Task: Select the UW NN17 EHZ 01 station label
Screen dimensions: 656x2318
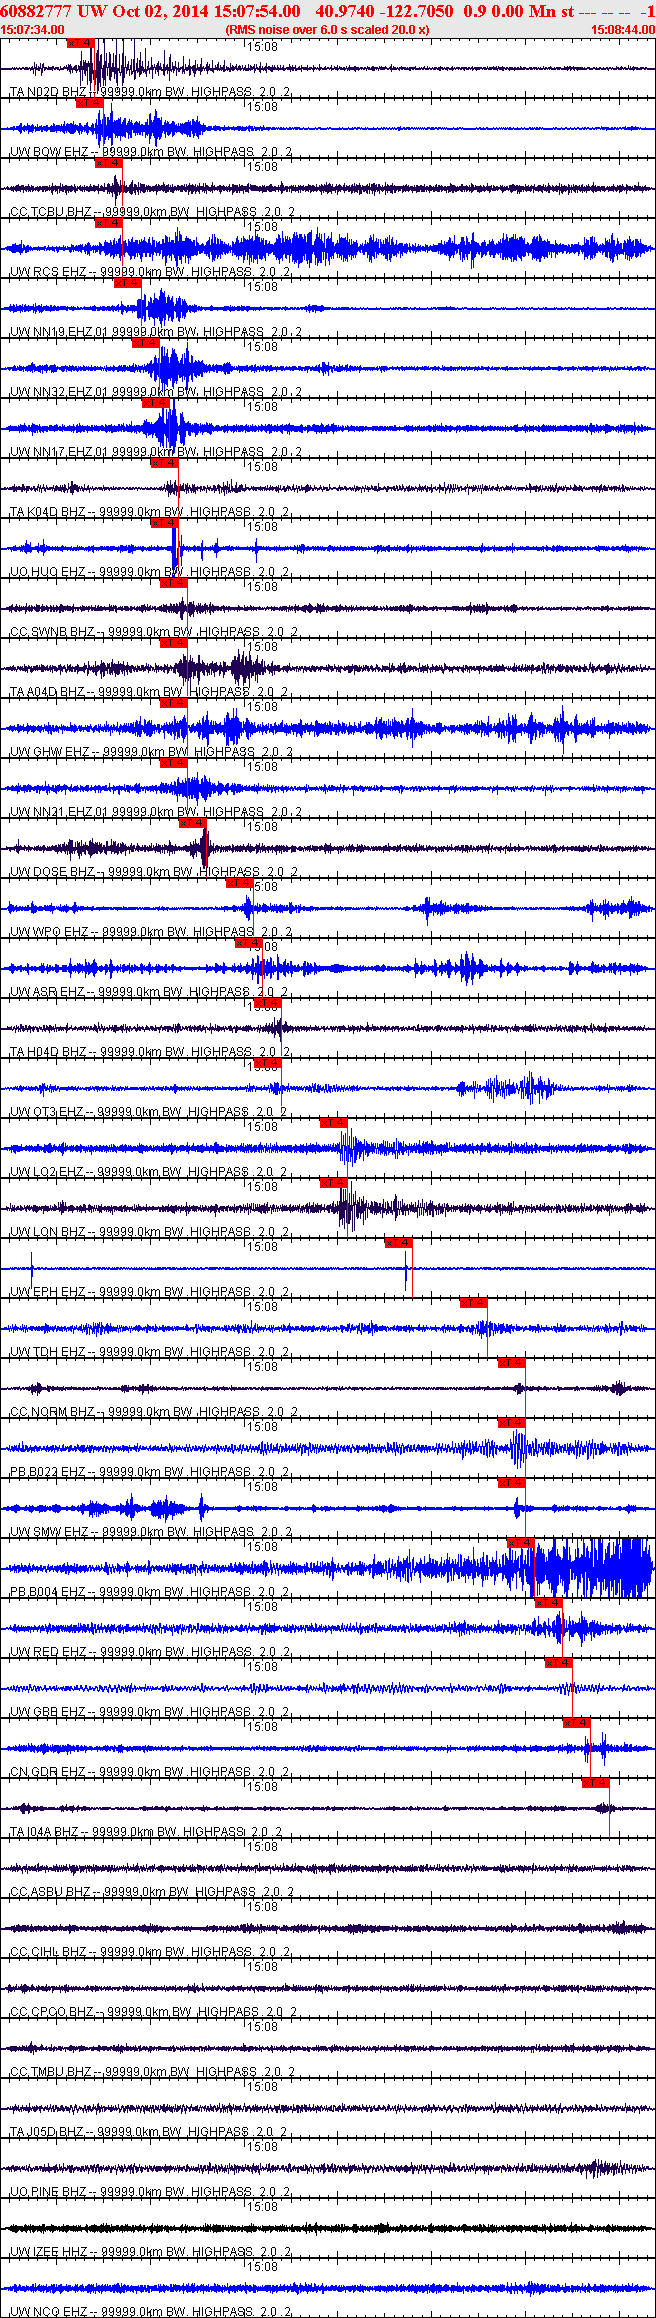Action: point(155,452)
